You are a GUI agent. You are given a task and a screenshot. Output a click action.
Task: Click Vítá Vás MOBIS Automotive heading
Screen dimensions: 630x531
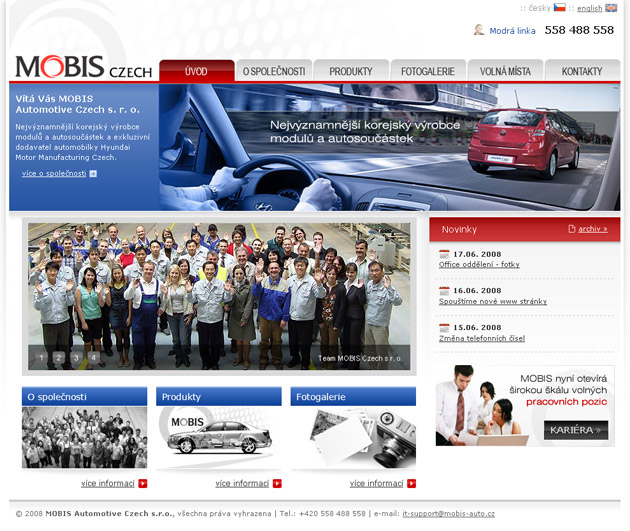coord(78,104)
